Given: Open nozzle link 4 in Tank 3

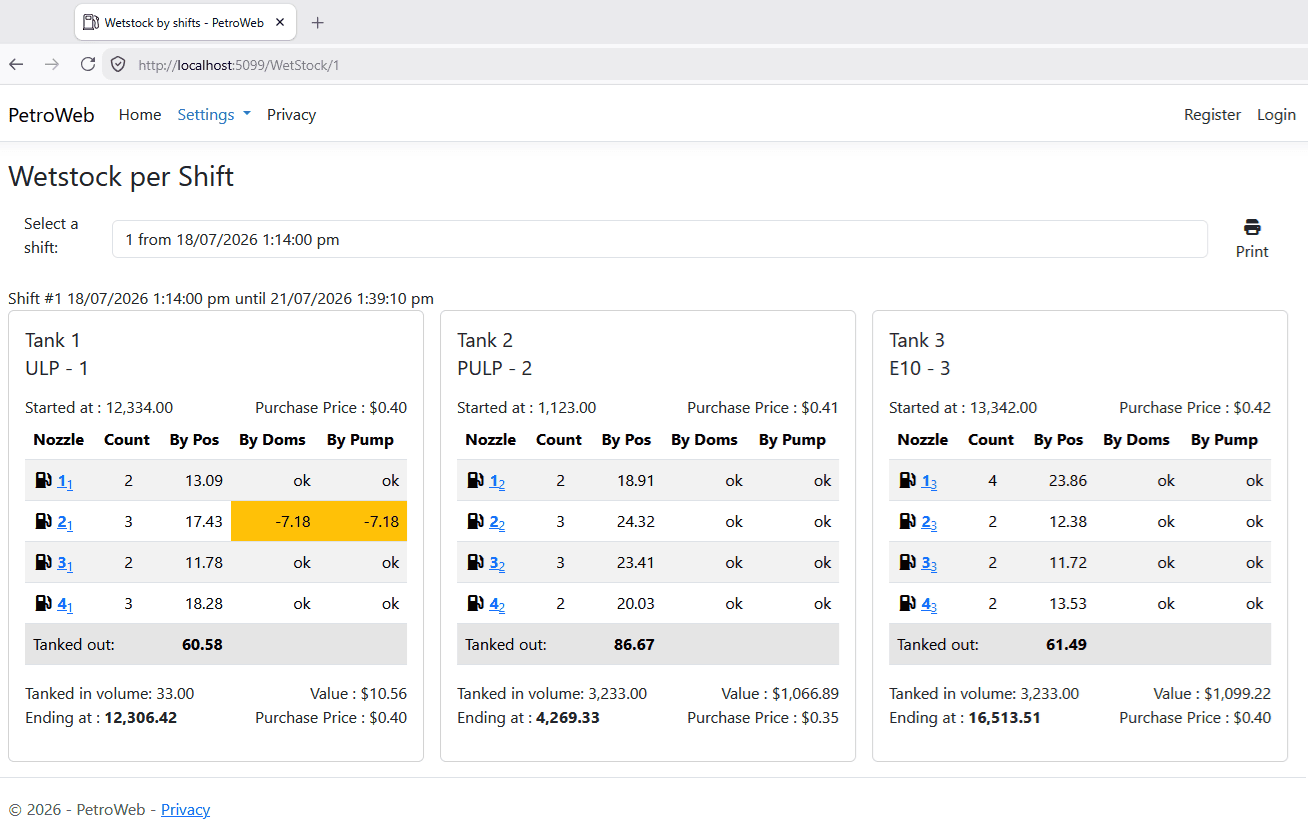Looking at the screenshot, I should pyautogui.click(x=929, y=605).
